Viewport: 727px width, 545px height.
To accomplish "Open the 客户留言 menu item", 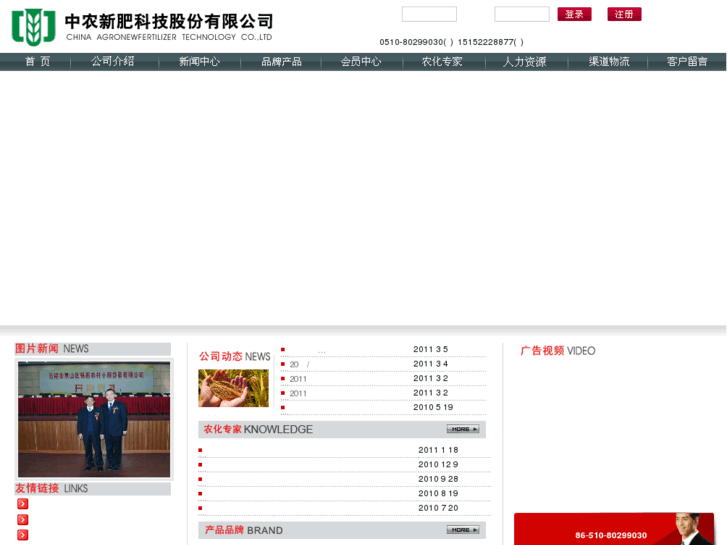I will [x=687, y=62].
